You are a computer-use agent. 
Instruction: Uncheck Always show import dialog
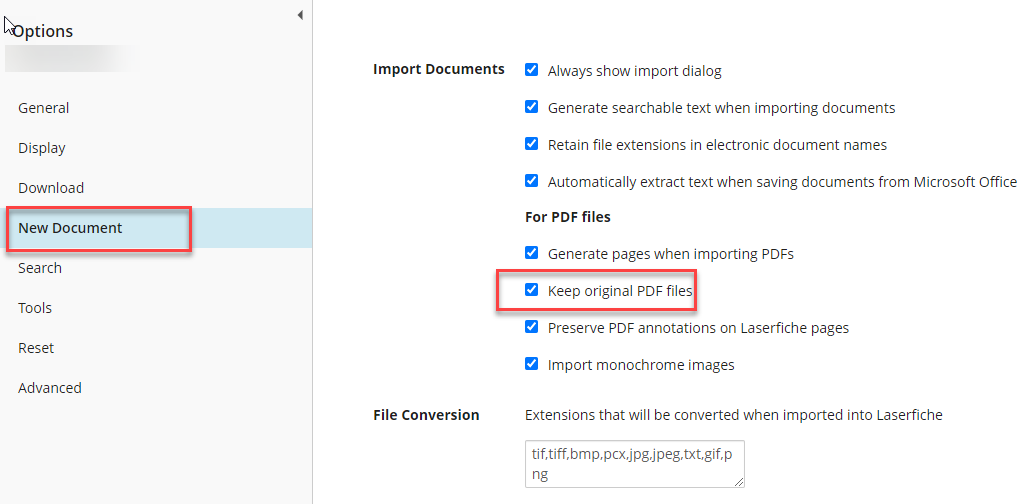[x=532, y=71]
